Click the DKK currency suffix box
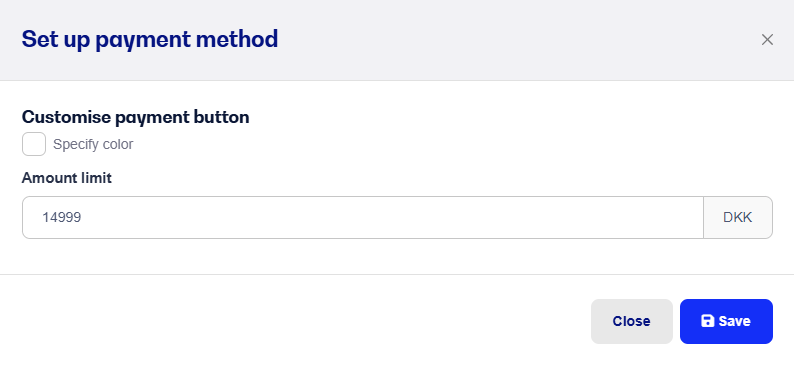Image resolution: width=794 pixels, height=365 pixels. (x=738, y=217)
